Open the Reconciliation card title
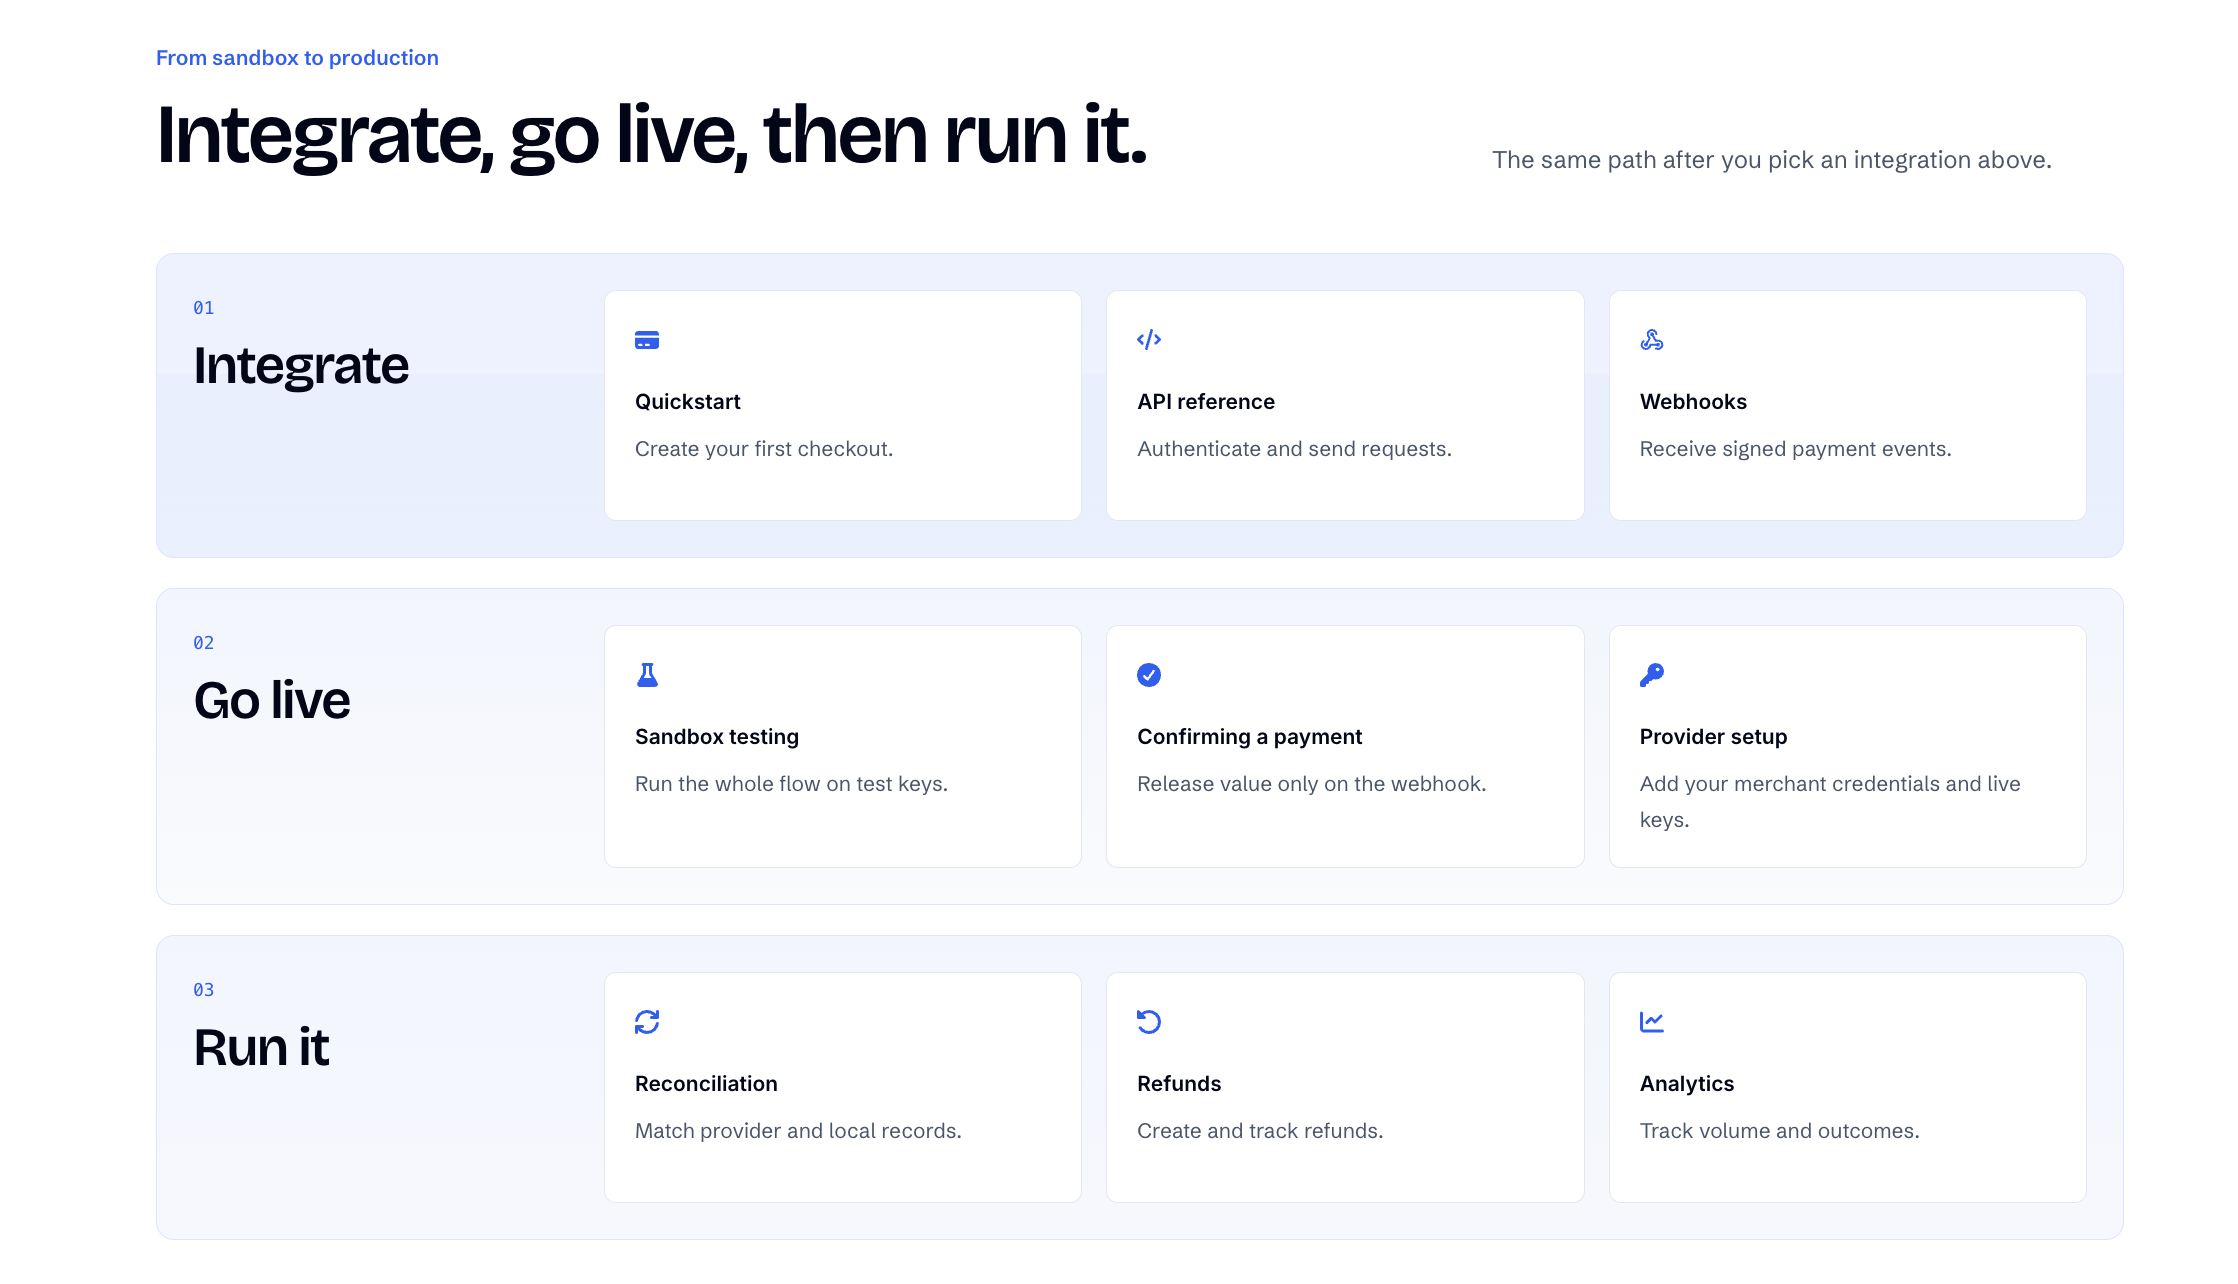The width and height of the screenshot is (2238, 1284). (706, 1084)
